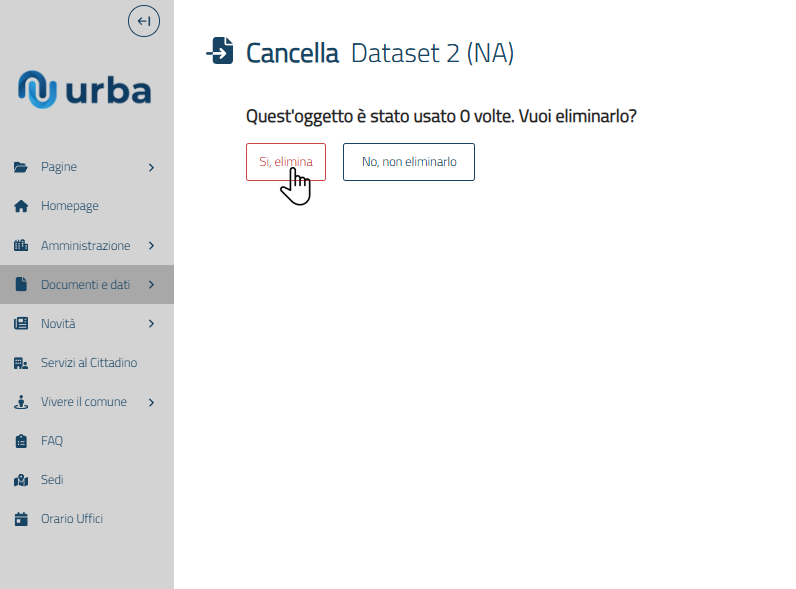Click the Sedi map icon
Image resolution: width=796 pixels, height=589 pixels.
click(20, 480)
